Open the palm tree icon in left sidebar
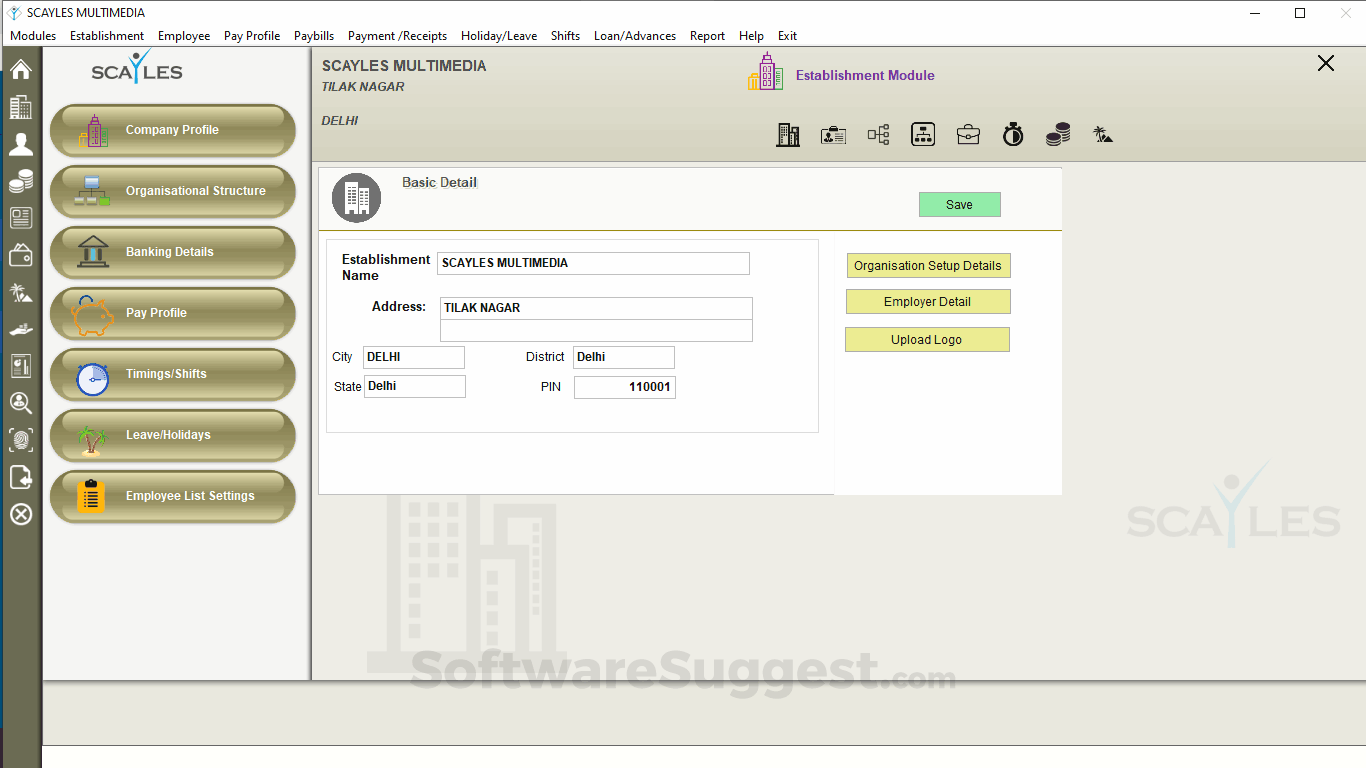The height and width of the screenshot is (768, 1366). click(21, 292)
